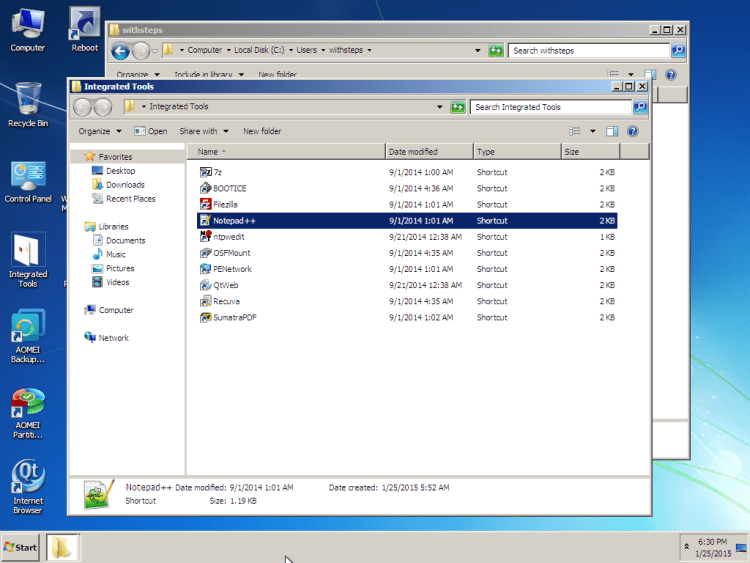The height and width of the screenshot is (563, 750).
Task: Select the Control Panel desktop icon
Action: [x=28, y=182]
